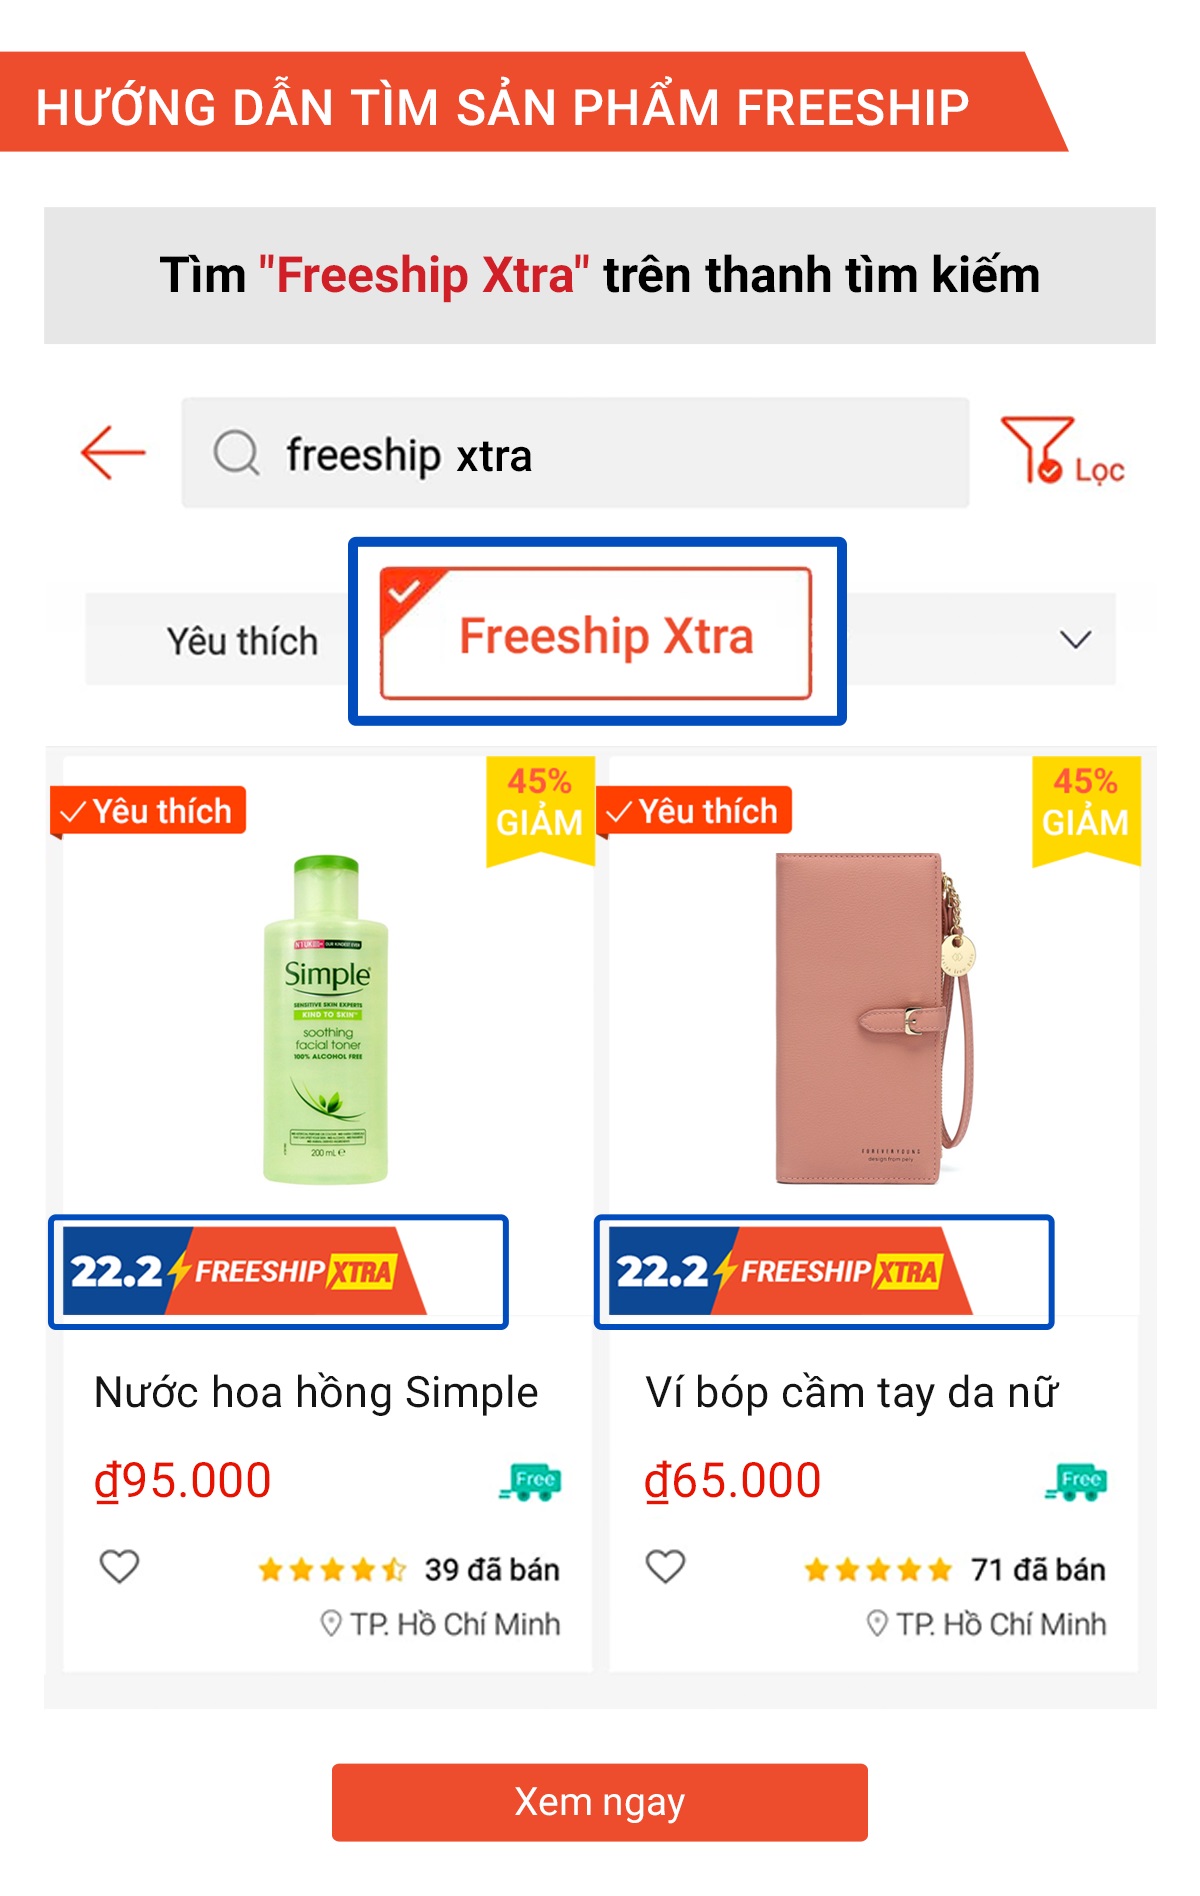The image size is (1200, 1896).
Task: Select the Simple toner bottle image
Action: click(326, 1020)
